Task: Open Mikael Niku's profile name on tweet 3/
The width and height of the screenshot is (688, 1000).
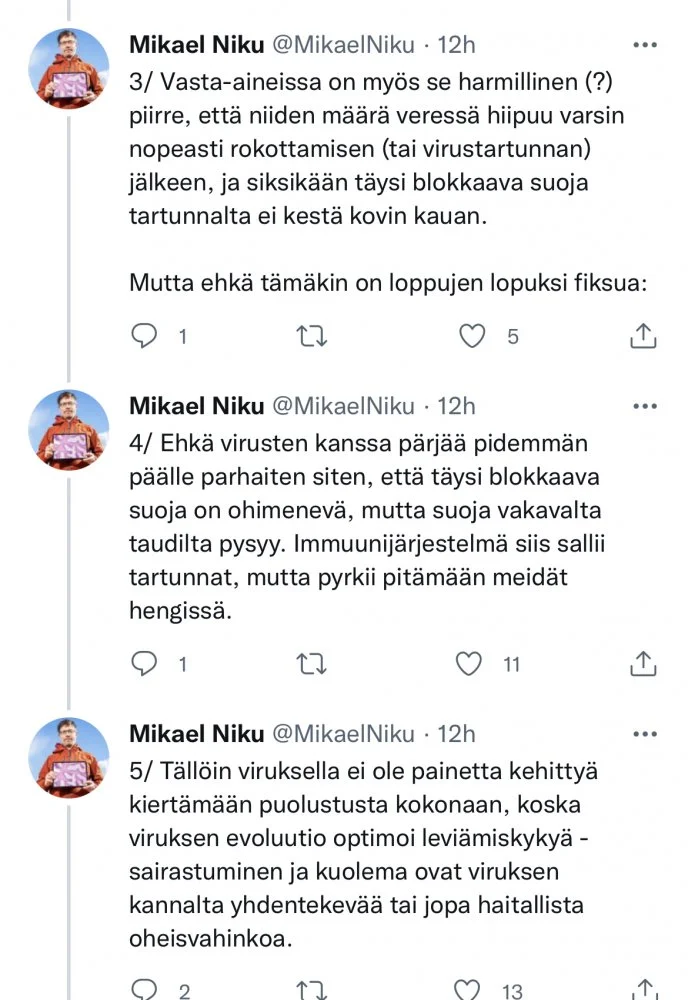Action: pos(196,44)
